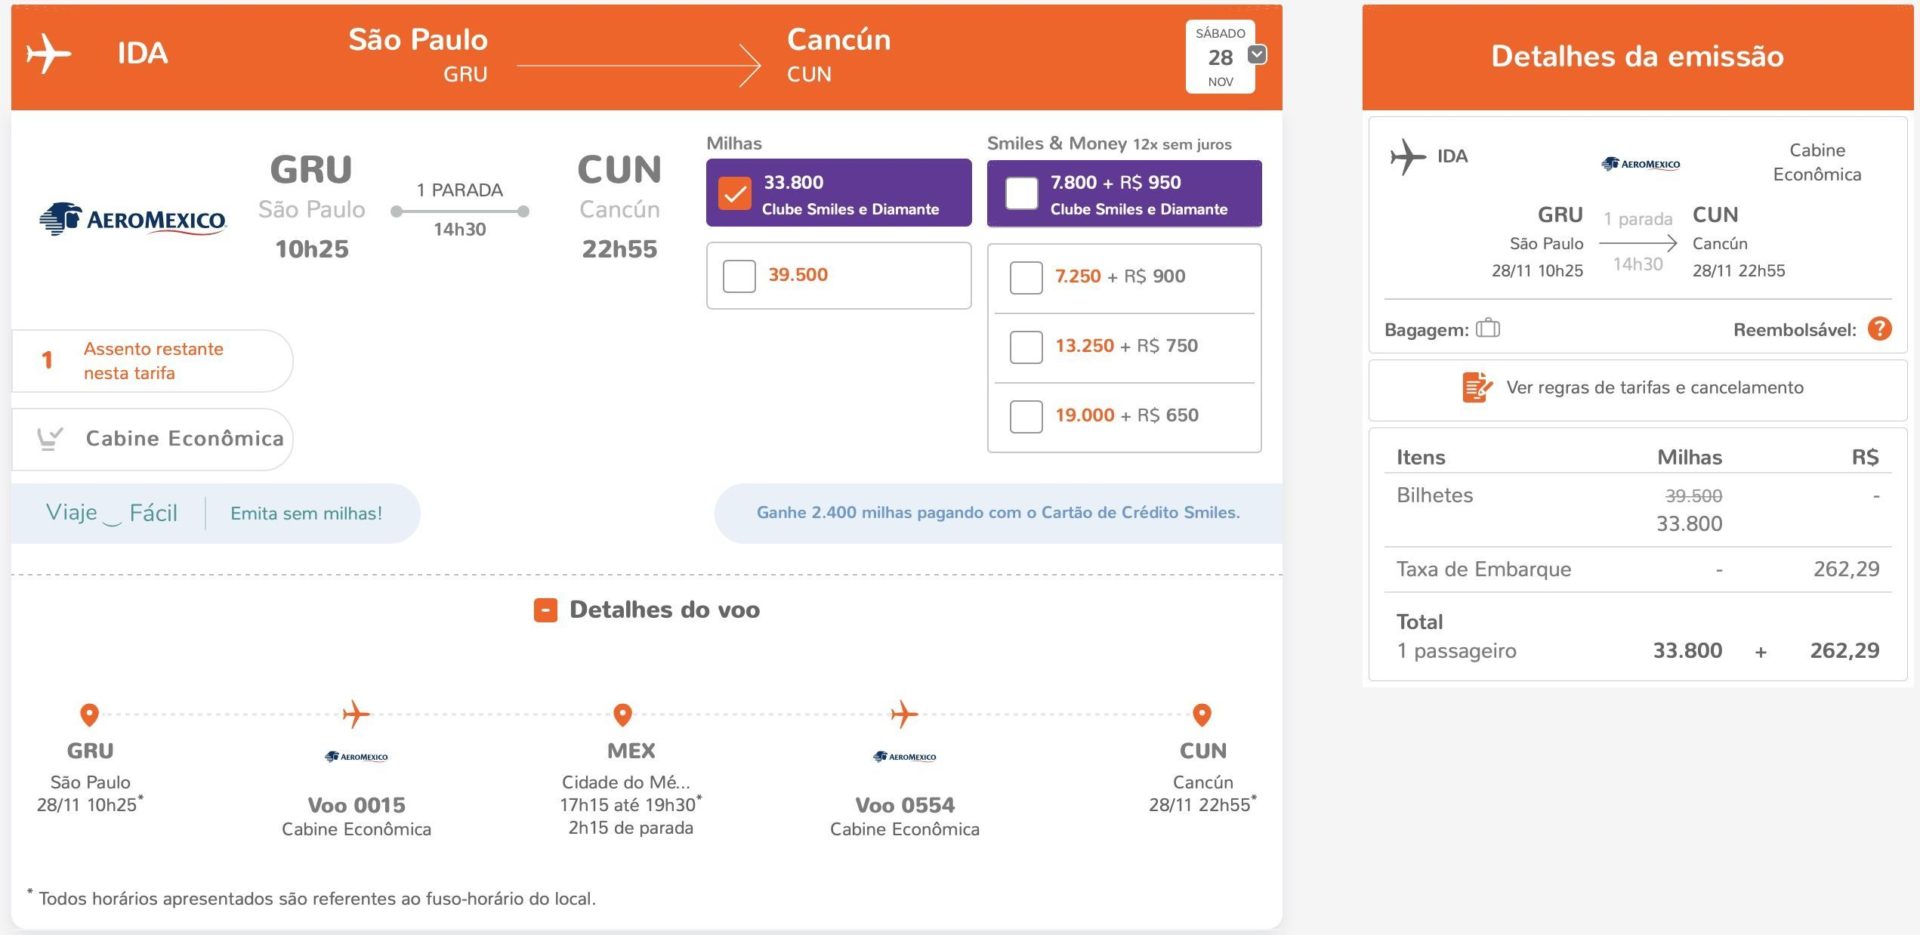Screen dimensions: 1920x935
Task: Open Ver regras de tarifas e cancelamento
Action: pyautogui.click(x=1654, y=388)
